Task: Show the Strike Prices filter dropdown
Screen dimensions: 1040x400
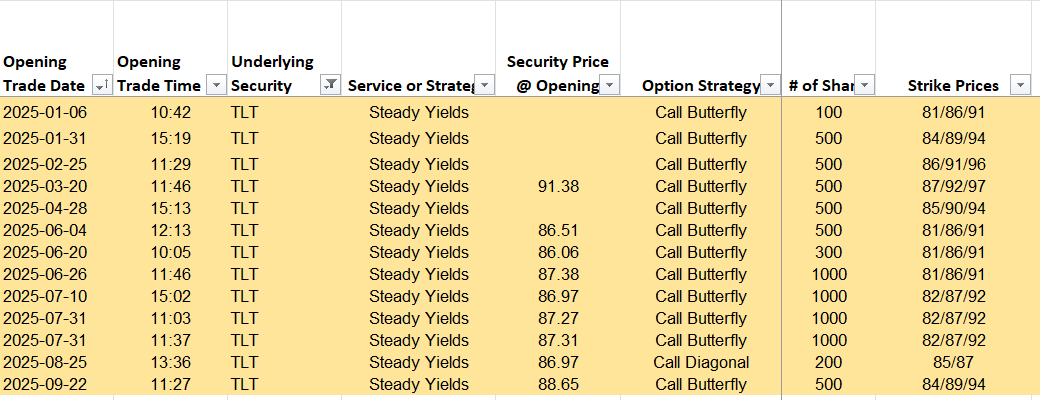Action: pyautogui.click(x=1019, y=85)
